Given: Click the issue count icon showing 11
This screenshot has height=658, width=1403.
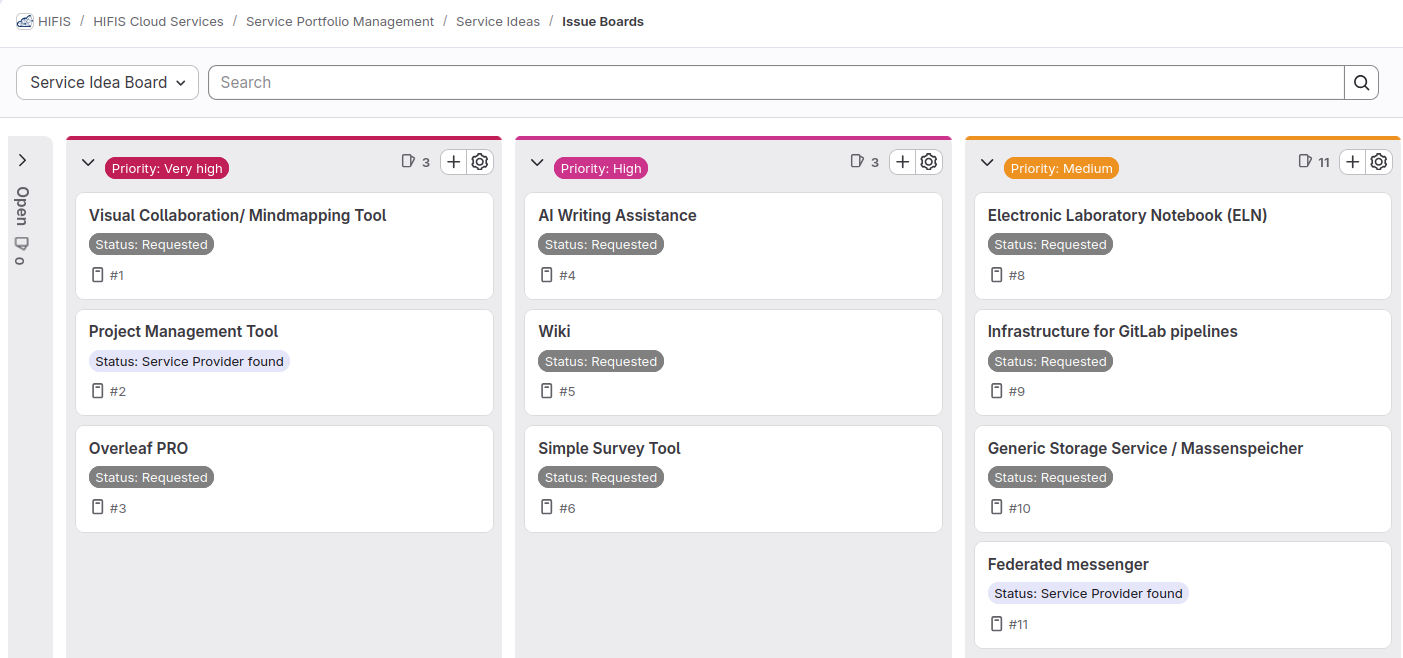Looking at the screenshot, I should pyautogui.click(x=1306, y=161).
